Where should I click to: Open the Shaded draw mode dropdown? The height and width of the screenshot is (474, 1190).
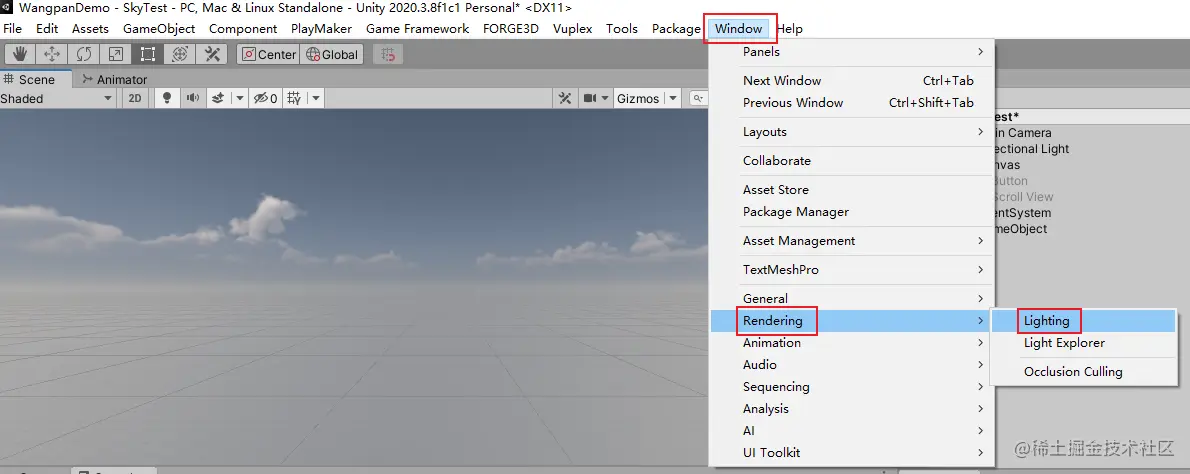tap(57, 99)
